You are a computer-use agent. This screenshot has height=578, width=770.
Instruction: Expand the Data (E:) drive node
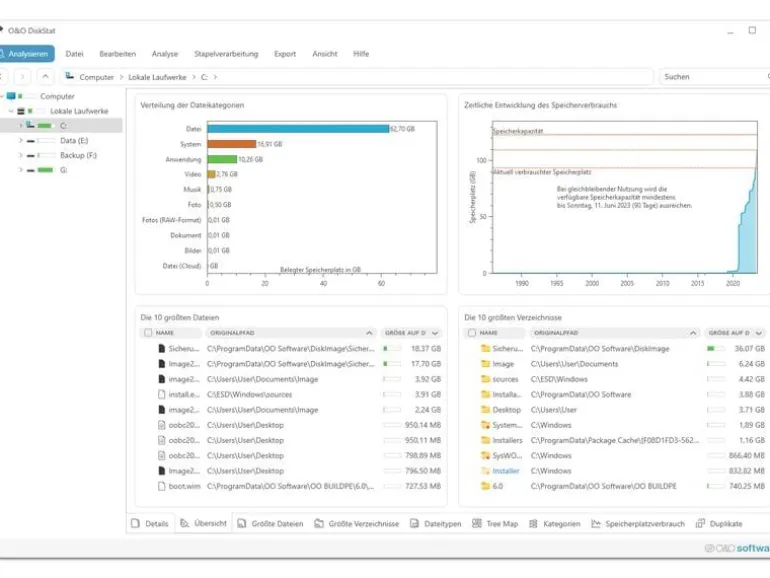click(x=20, y=140)
